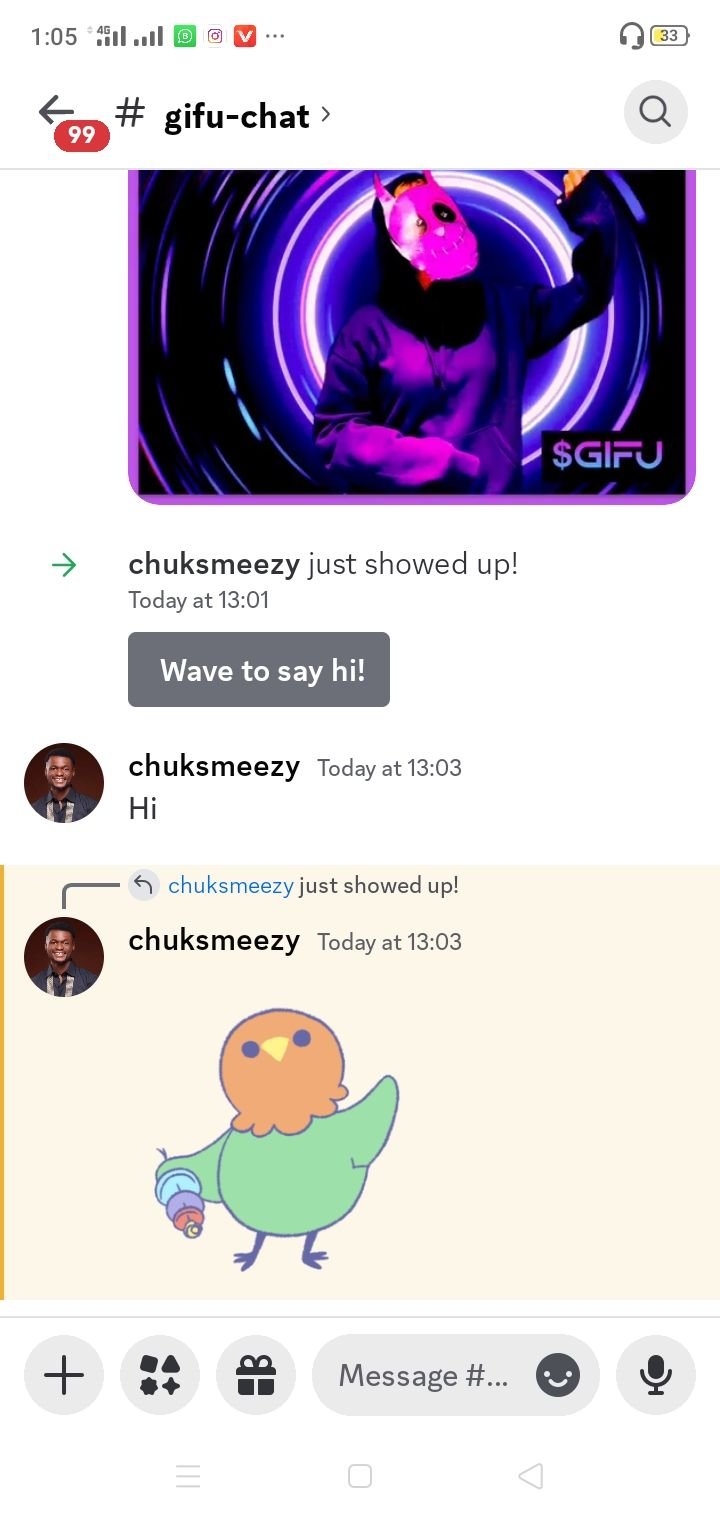Tap the reply arrow icon above message
The width and height of the screenshot is (720, 1520).
click(144, 885)
